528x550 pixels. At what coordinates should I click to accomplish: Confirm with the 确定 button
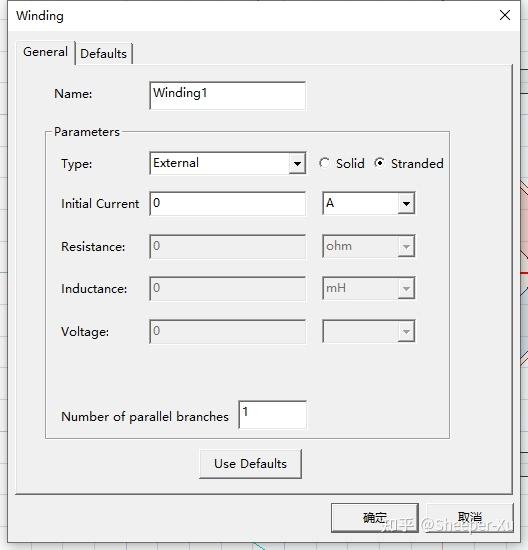(x=374, y=518)
